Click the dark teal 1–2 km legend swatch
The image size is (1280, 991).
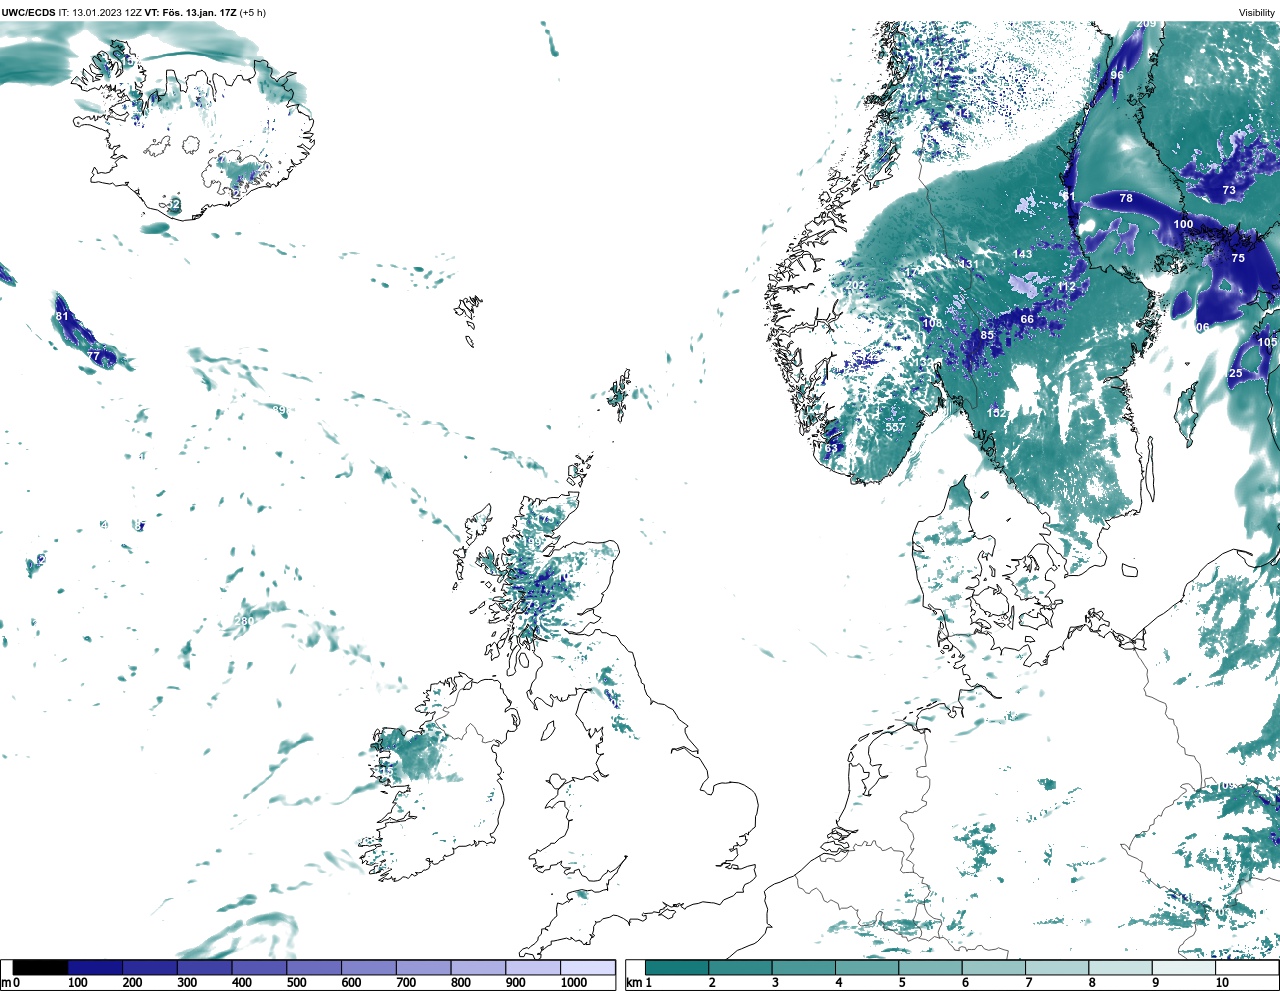[x=677, y=967]
